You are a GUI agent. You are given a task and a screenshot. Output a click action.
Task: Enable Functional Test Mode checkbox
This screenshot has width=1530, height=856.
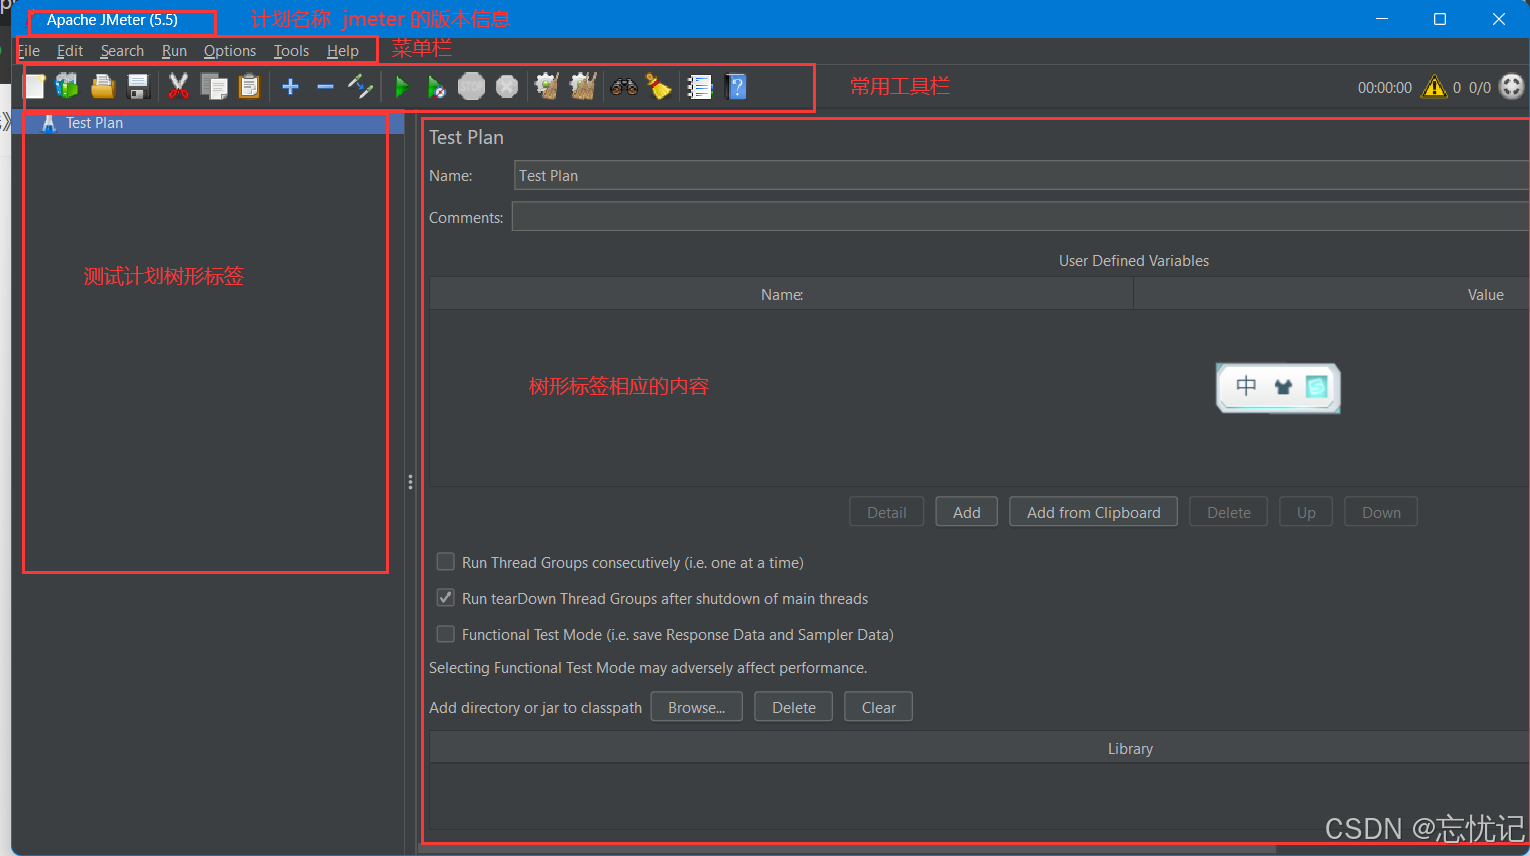[x=446, y=634]
